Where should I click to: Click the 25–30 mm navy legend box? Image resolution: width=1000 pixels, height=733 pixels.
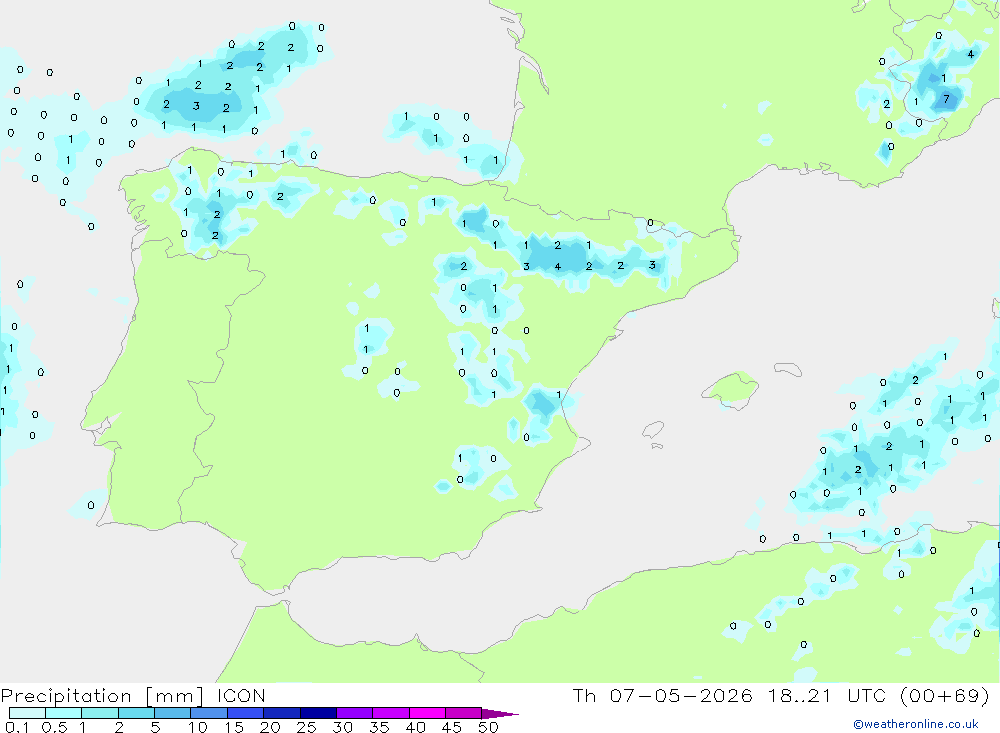pos(318,713)
